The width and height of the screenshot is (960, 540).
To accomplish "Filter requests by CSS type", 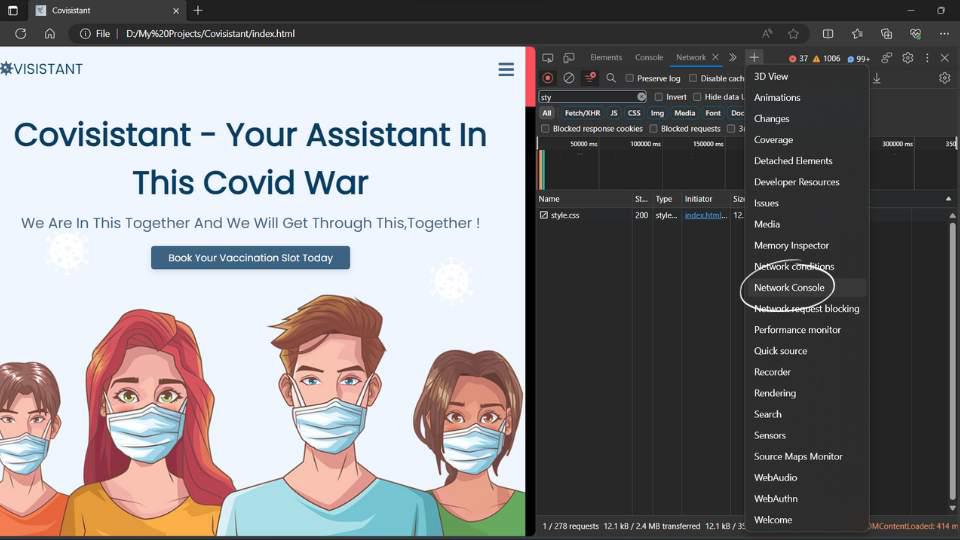I will (x=634, y=113).
